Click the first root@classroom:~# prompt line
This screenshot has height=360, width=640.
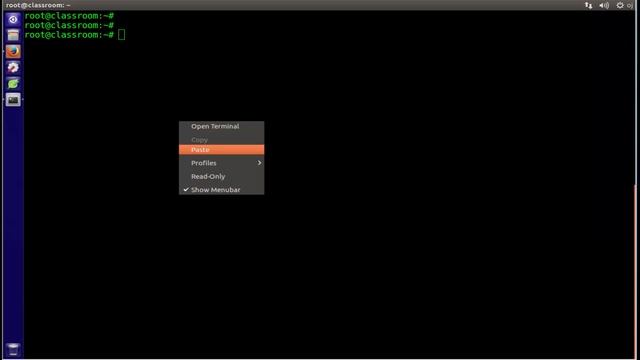click(69, 16)
